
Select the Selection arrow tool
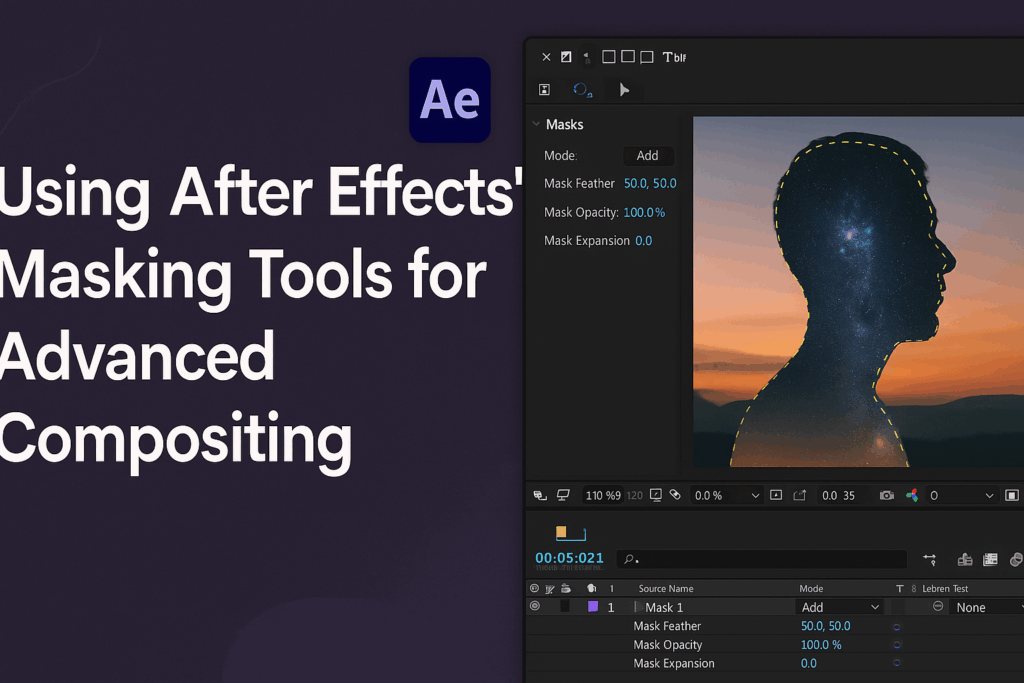click(x=624, y=89)
